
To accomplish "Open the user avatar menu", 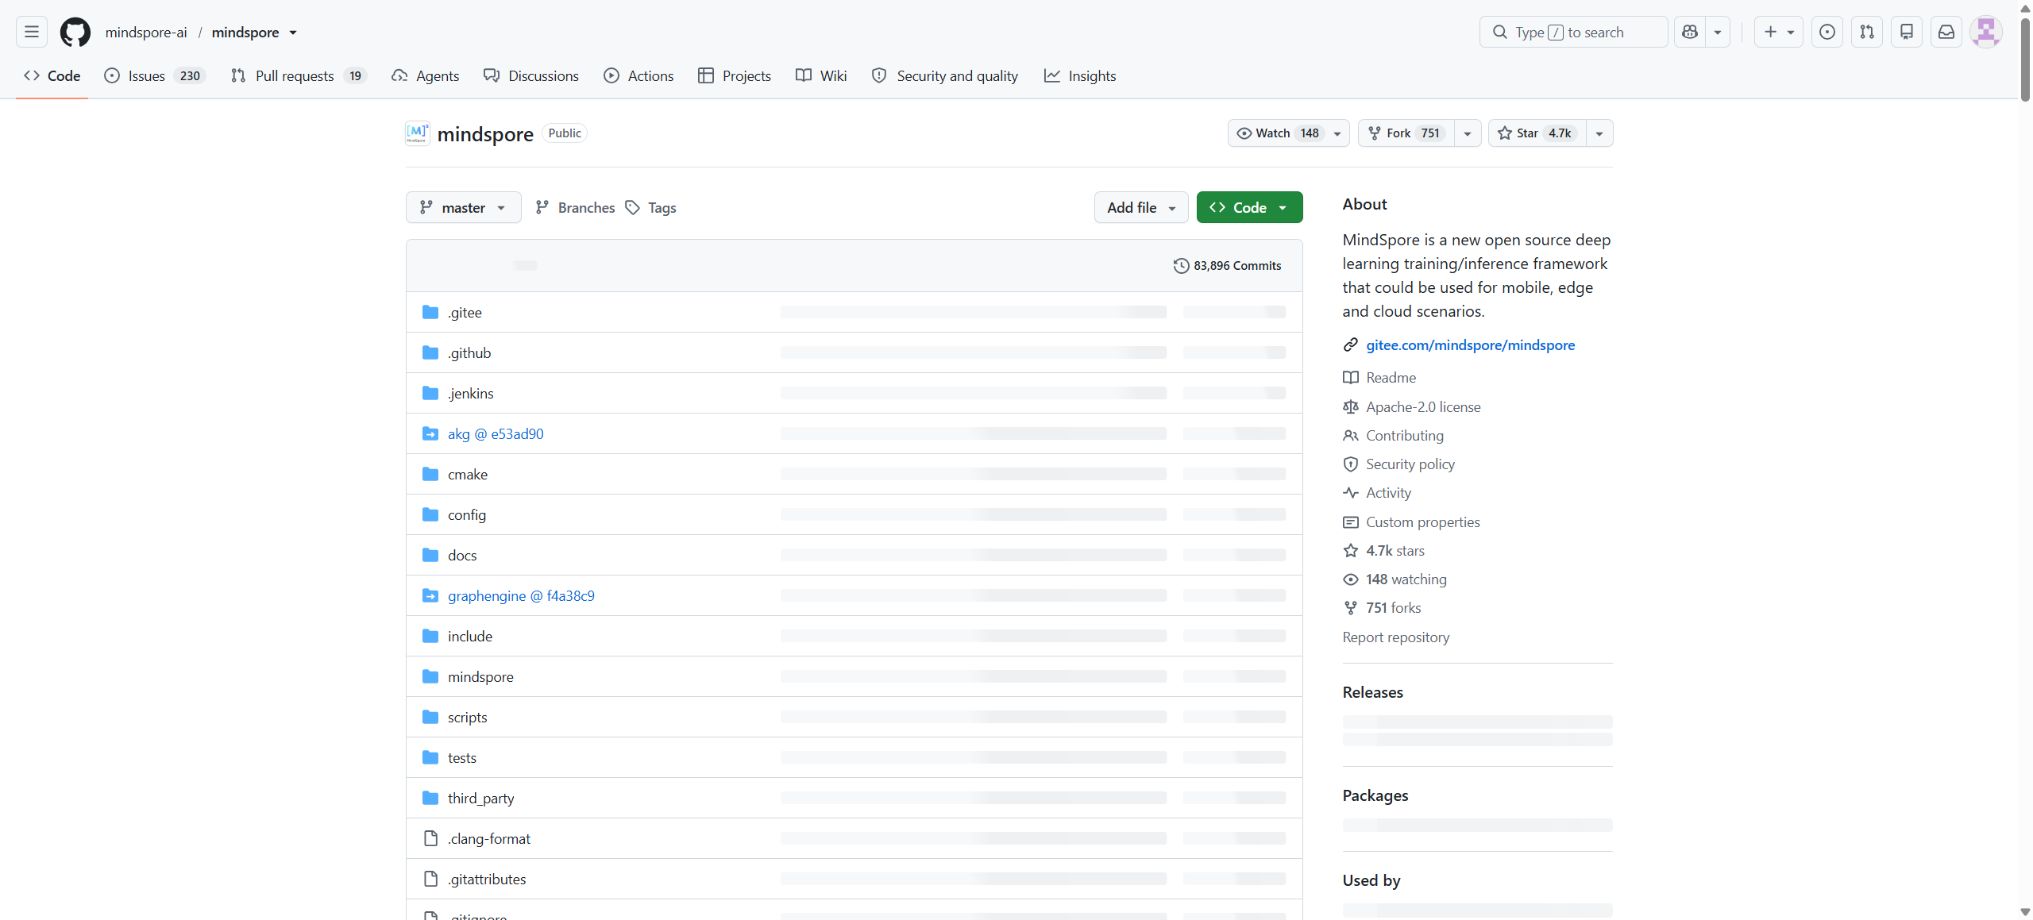I will 1986,32.
